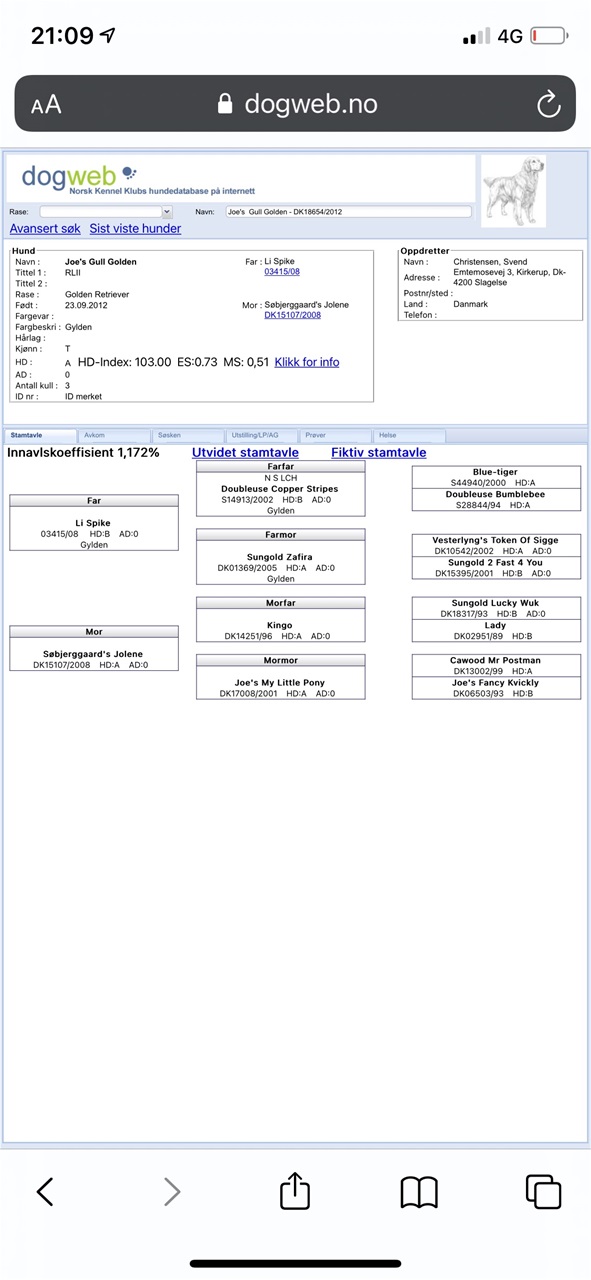Tap the Safari forward arrow
This screenshot has height=1280, width=591.
pos(172,1191)
